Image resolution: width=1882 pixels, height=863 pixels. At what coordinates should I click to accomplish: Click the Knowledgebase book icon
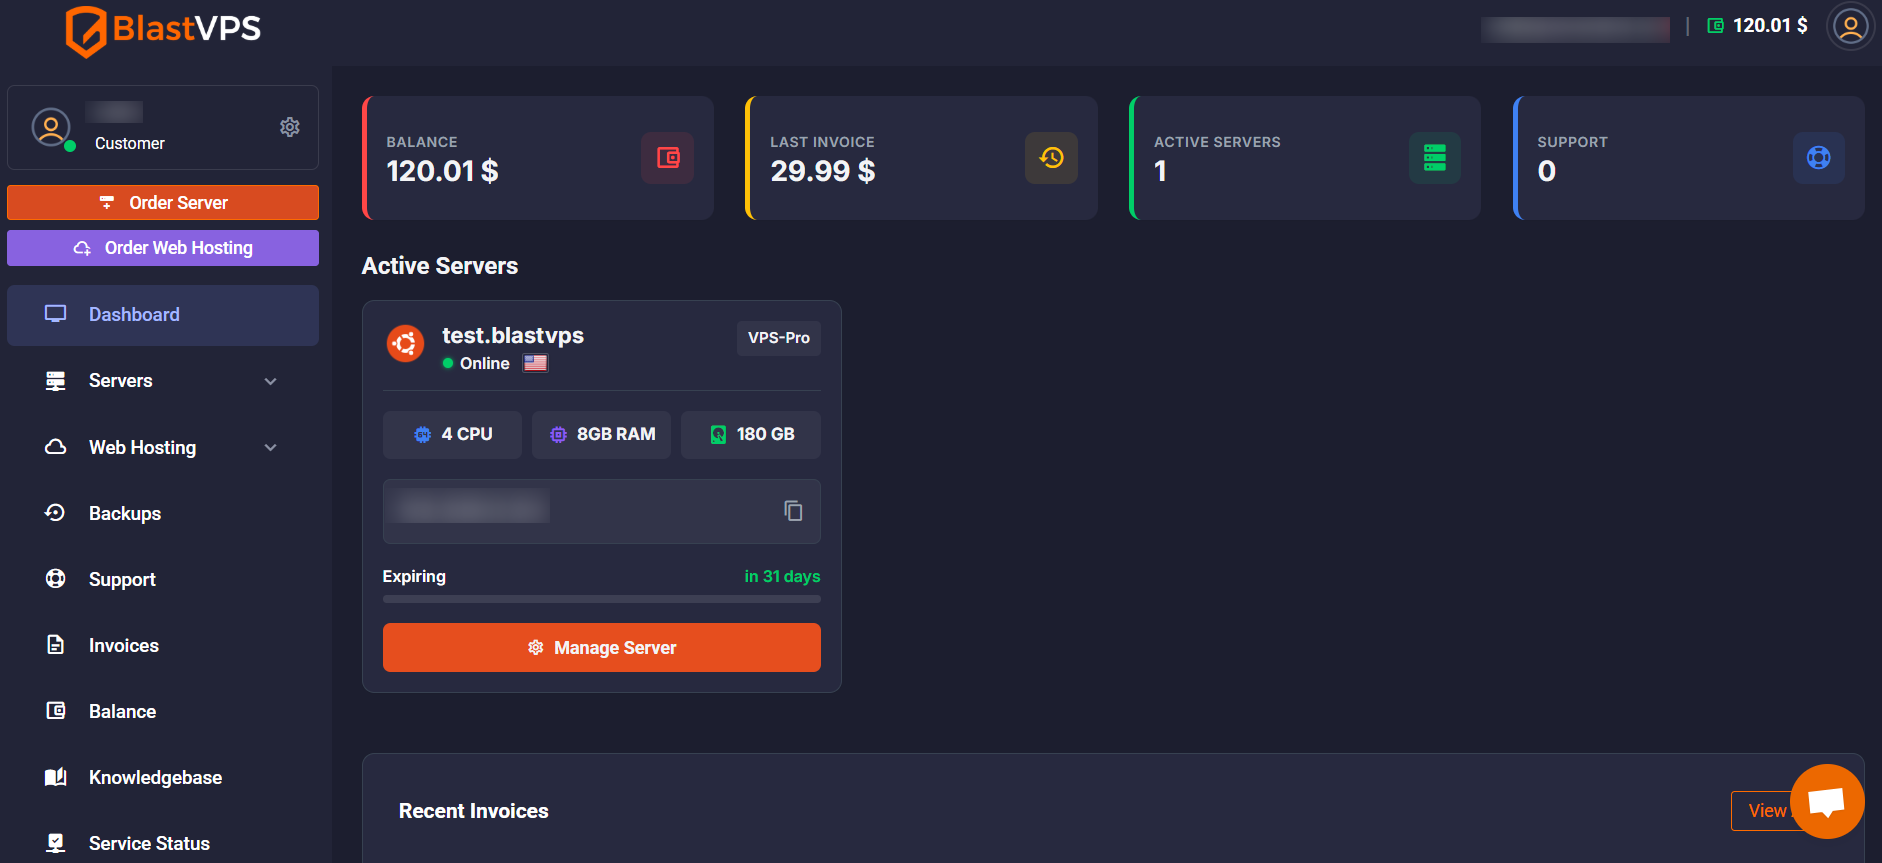point(56,777)
